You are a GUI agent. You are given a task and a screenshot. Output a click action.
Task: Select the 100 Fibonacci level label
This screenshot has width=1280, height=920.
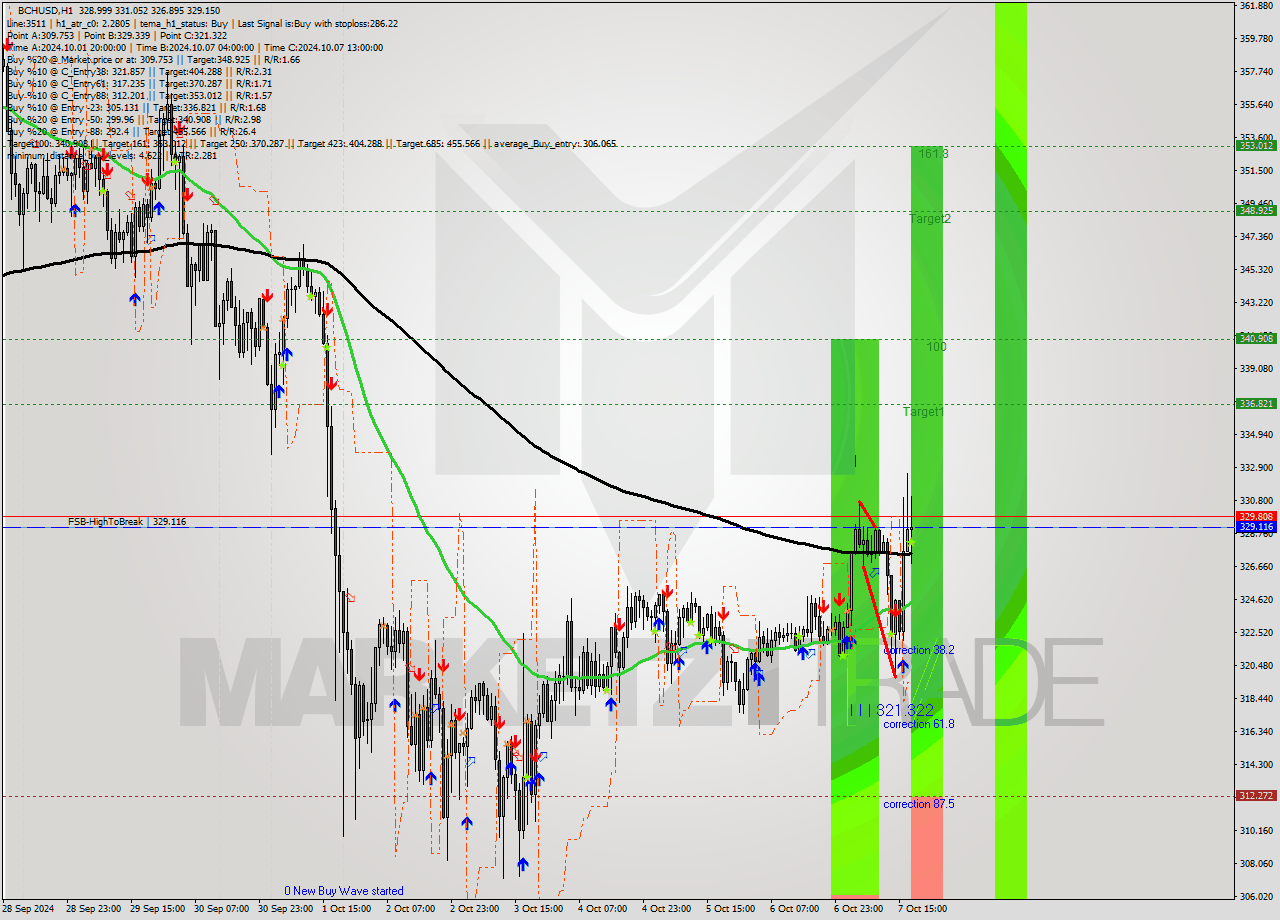point(936,347)
